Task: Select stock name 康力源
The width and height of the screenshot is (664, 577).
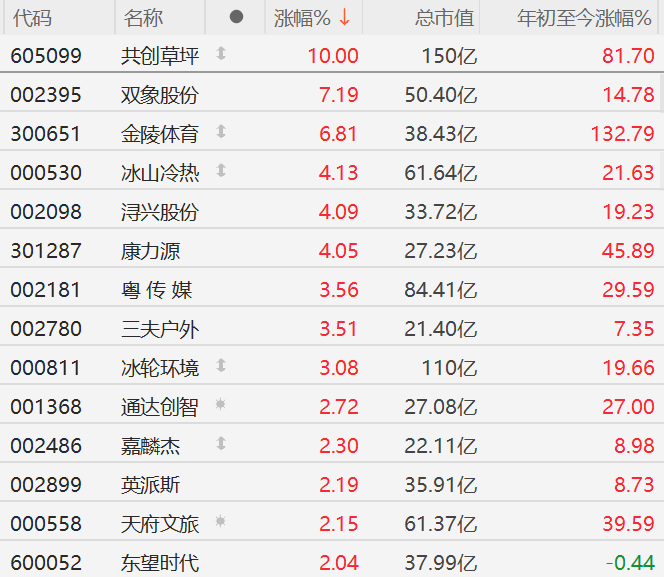Action: (x=150, y=251)
